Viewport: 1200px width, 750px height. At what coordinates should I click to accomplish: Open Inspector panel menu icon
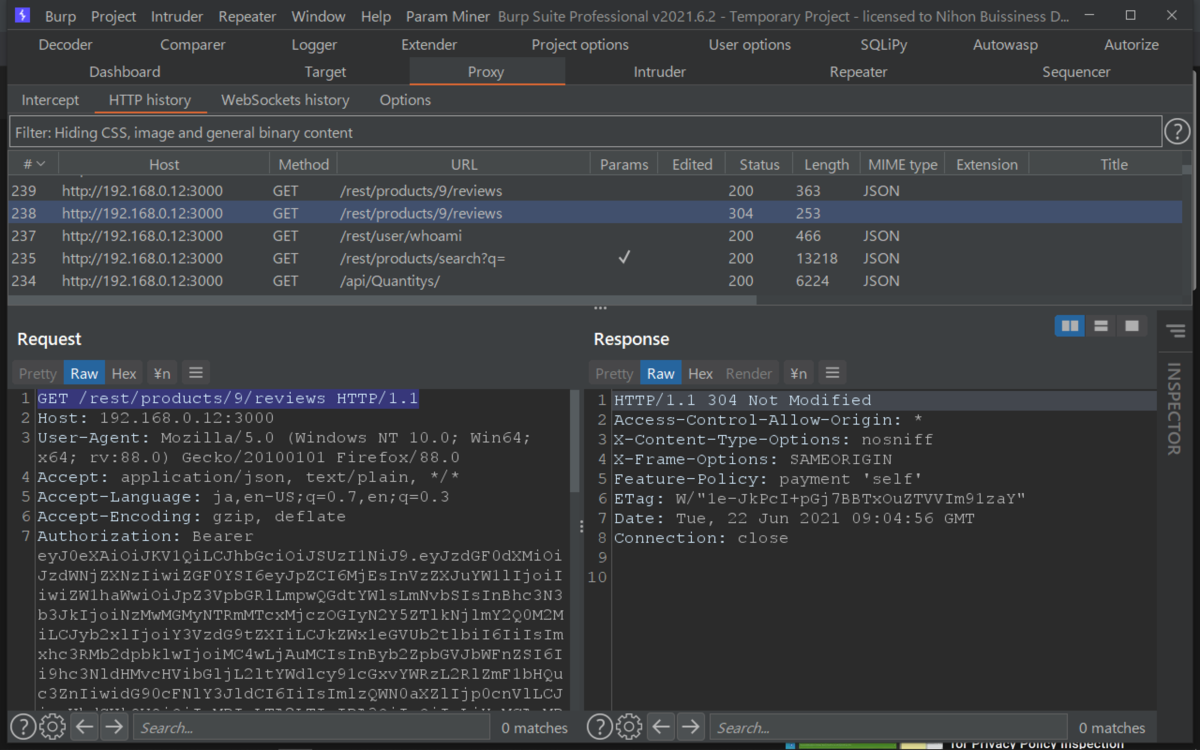tap(1175, 331)
